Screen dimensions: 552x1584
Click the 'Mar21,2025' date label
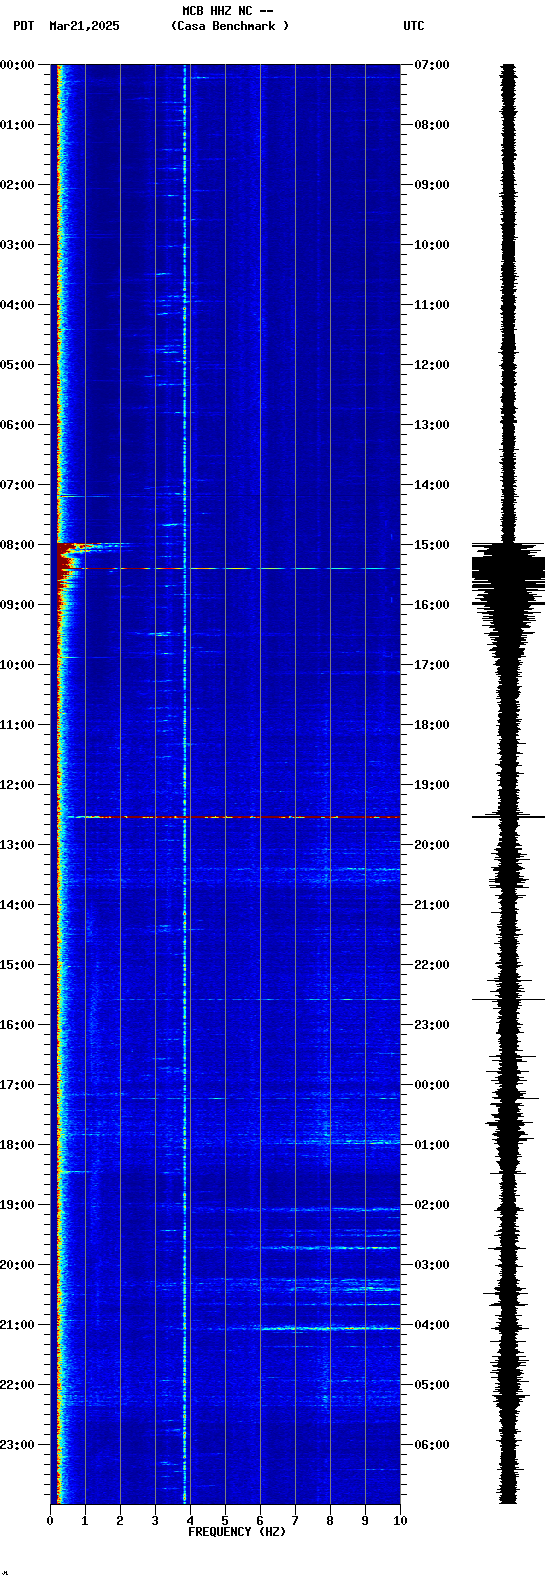coord(84,26)
